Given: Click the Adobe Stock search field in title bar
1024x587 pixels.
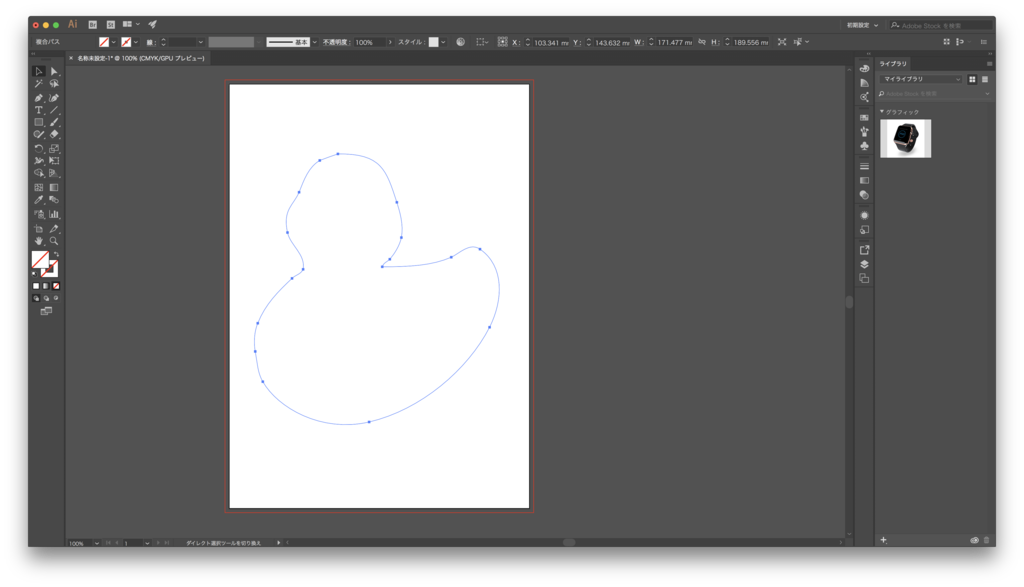Looking at the screenshot, I should point(940,25).
